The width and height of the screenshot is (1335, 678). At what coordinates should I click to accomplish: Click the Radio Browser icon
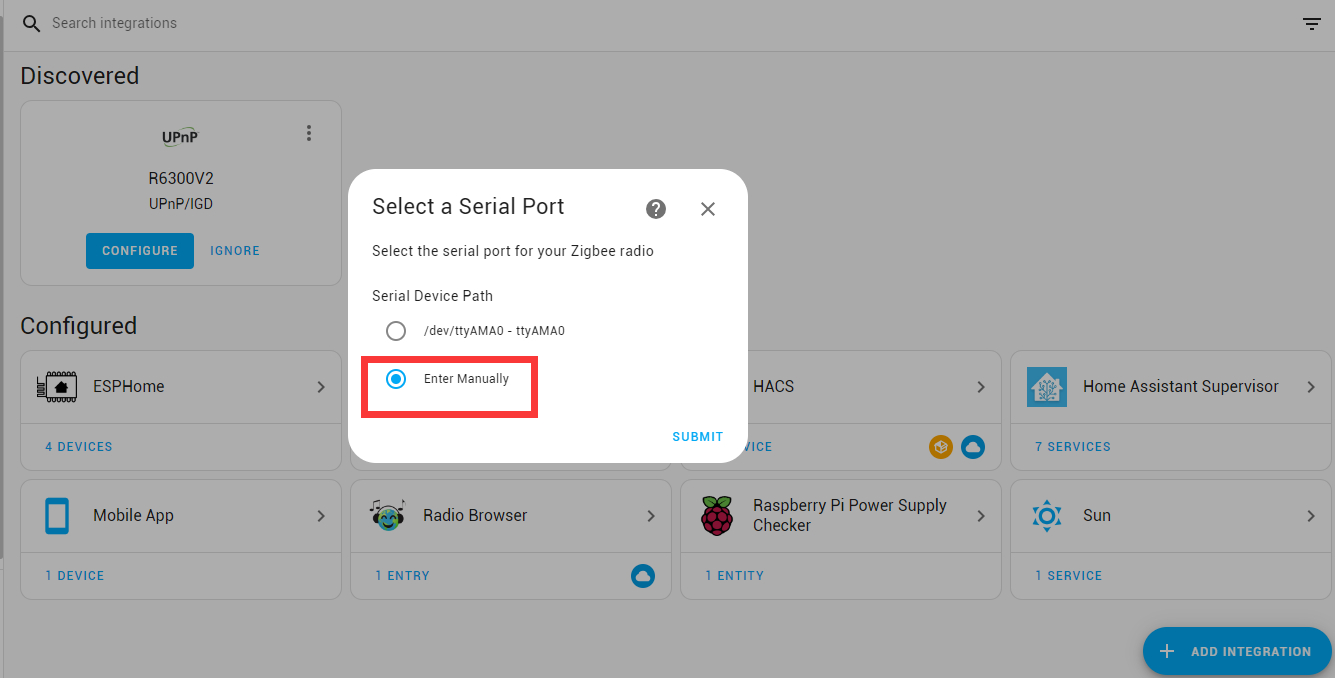coord(387,516)
